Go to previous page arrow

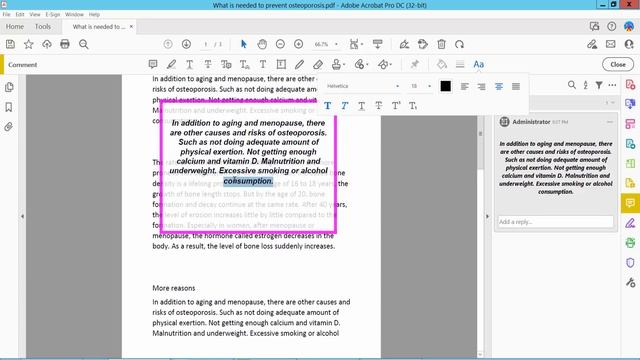pos(168,44)
